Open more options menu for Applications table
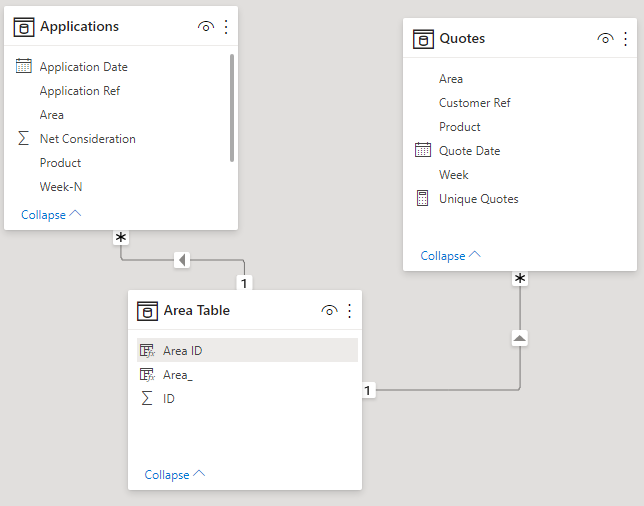644x506 pixels. point(226,27)
